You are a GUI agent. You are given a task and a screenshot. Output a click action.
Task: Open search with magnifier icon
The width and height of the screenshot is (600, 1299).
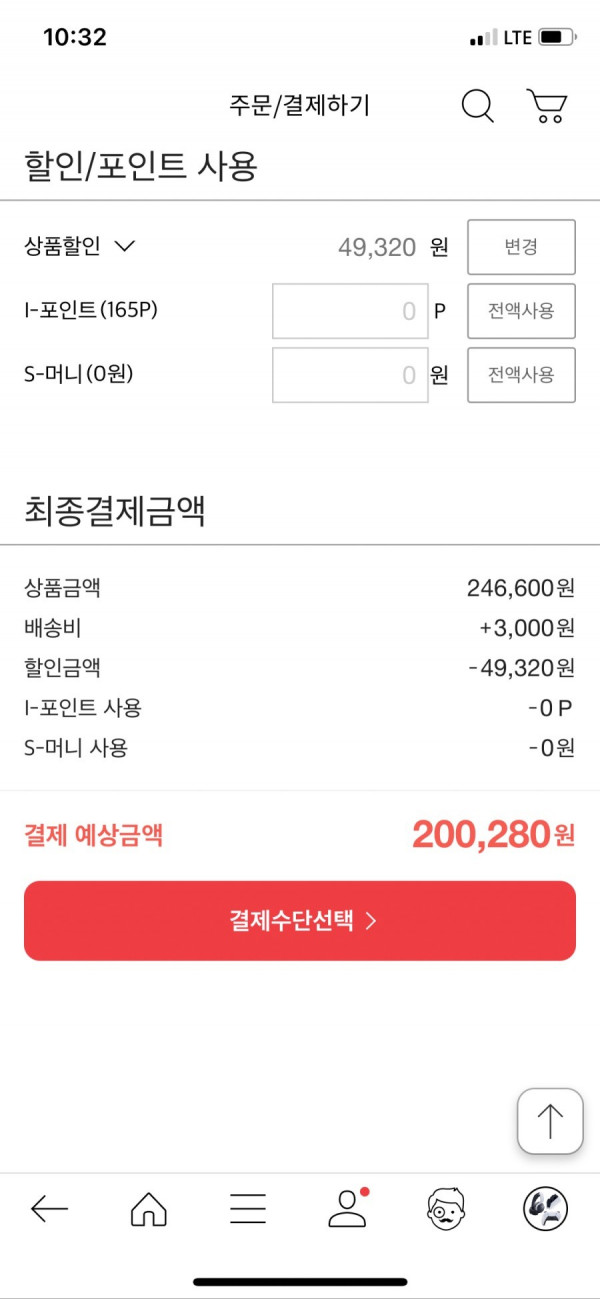tap(478, 105)
